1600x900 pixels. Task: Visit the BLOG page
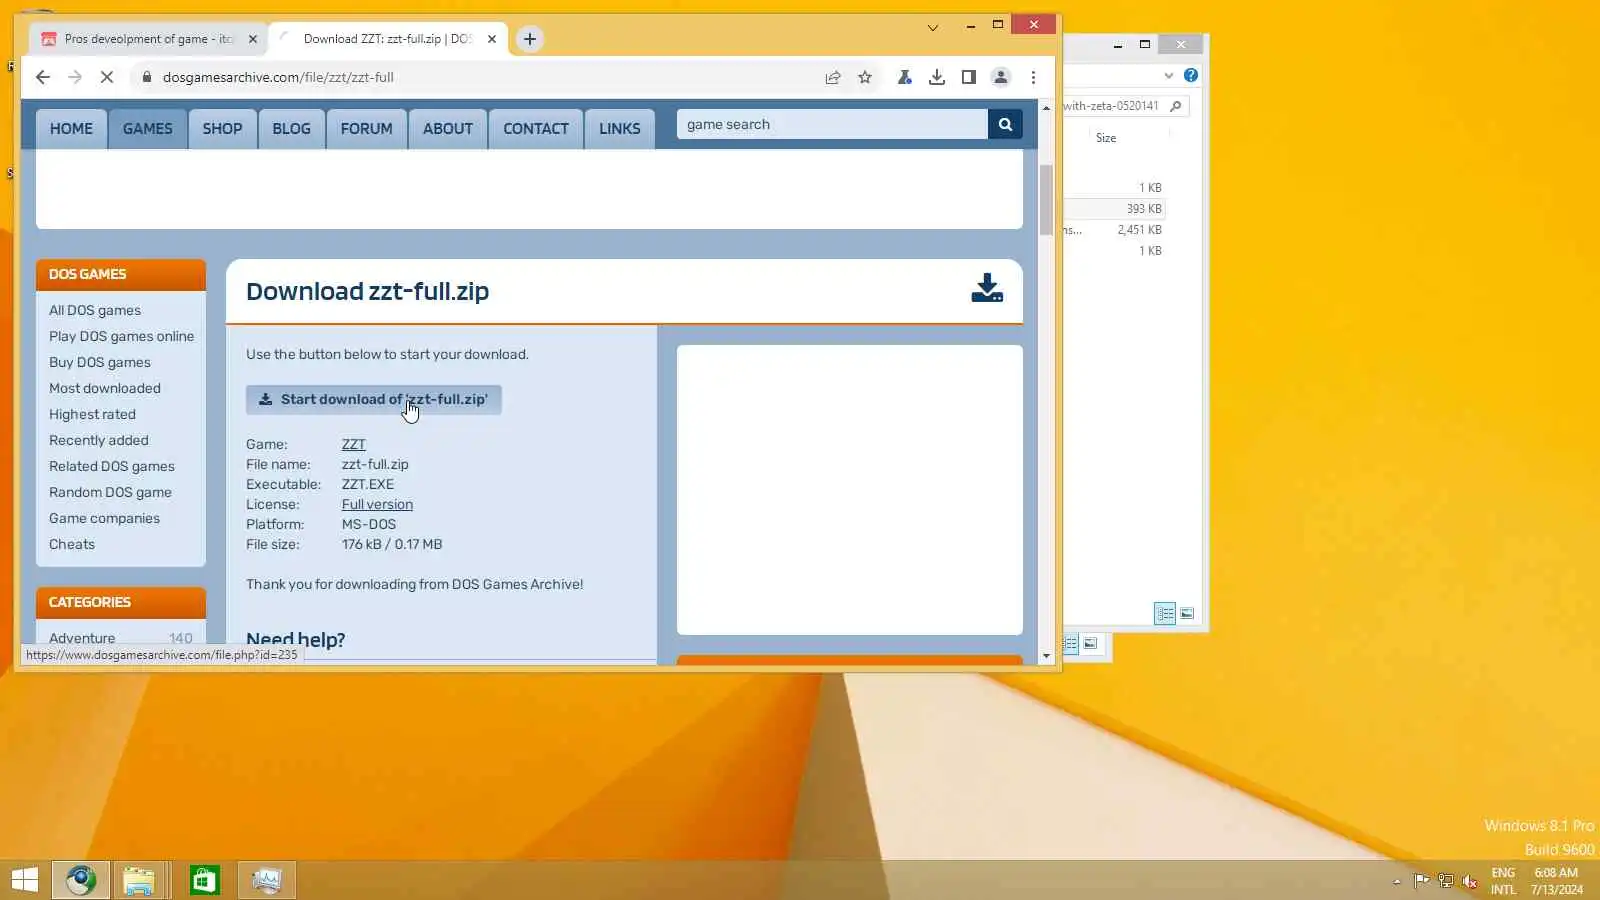coord(291,129)
